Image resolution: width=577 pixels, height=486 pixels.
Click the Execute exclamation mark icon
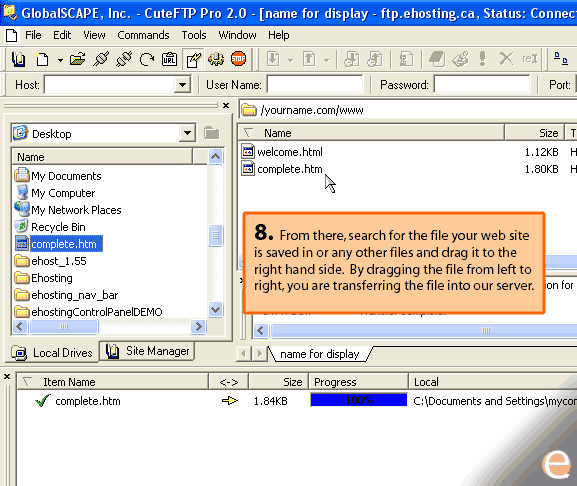pos(482,59)
